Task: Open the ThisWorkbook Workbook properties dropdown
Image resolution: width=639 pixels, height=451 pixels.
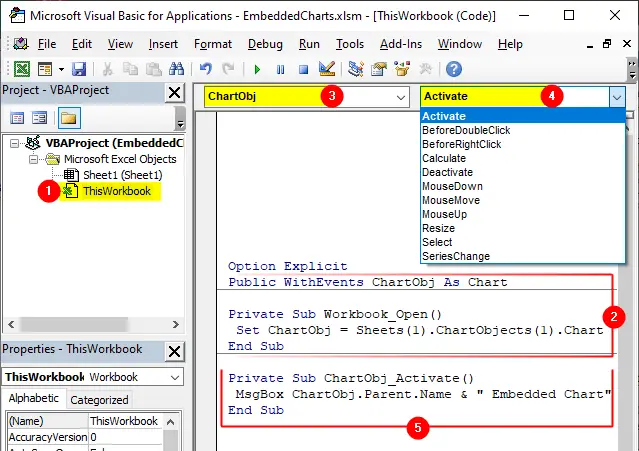Action: 175,377
